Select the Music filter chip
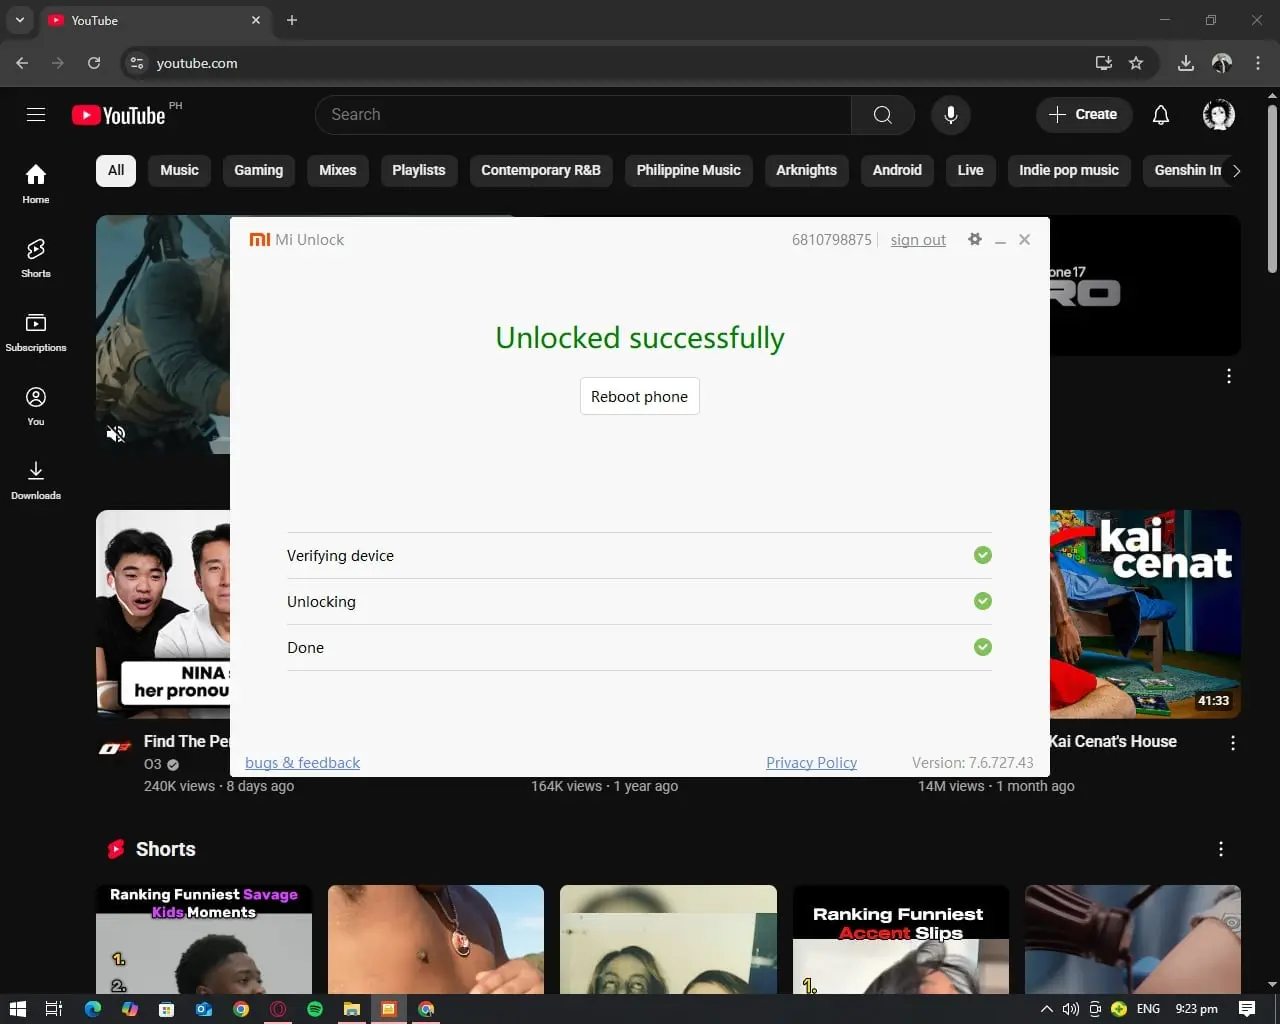The image size is (1280, 1024). coord(180,170)
